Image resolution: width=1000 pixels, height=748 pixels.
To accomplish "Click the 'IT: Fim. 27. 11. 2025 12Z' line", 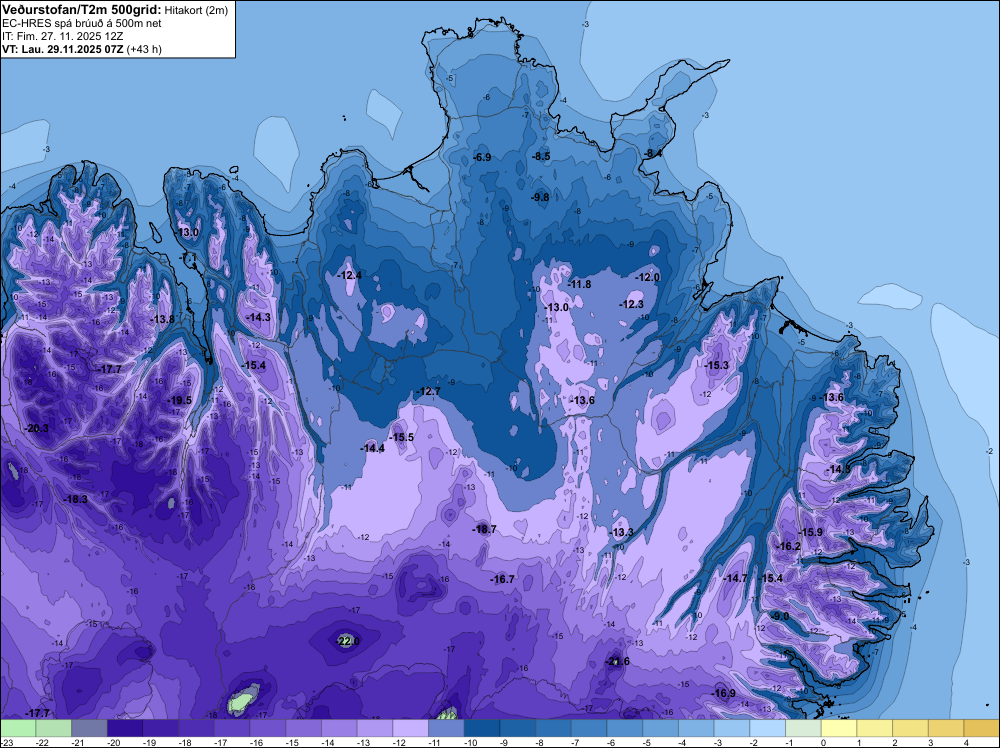I will tap(62, 36).
